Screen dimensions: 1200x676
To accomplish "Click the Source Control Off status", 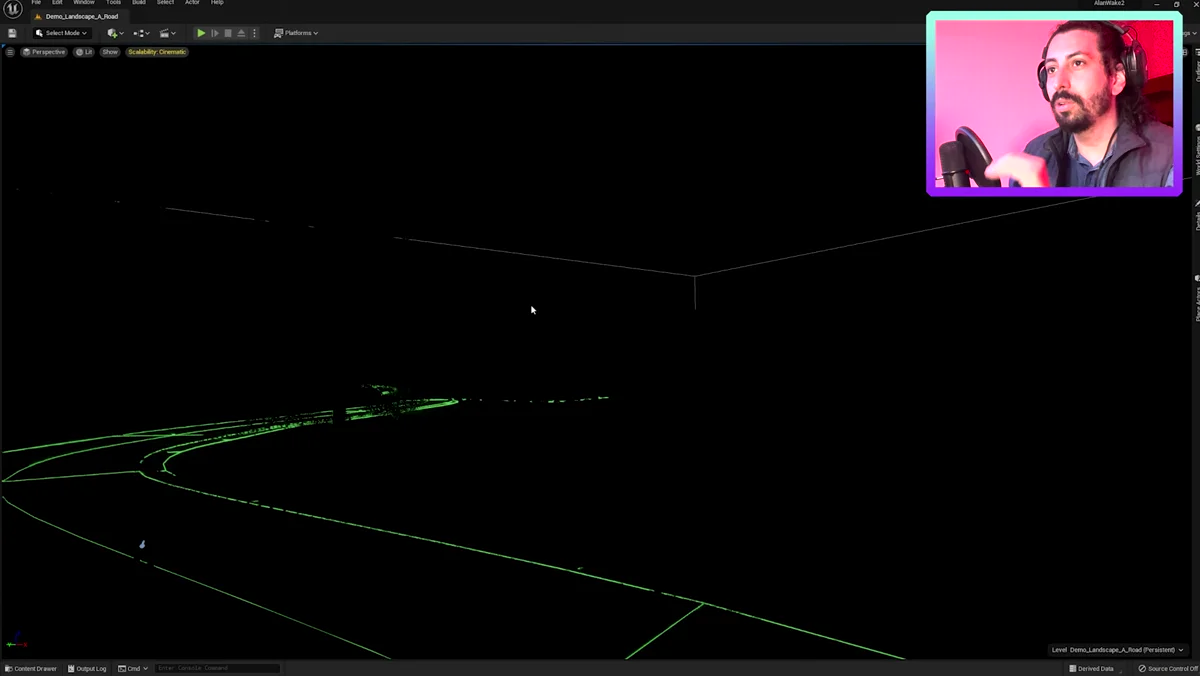I will [1168, 668].
